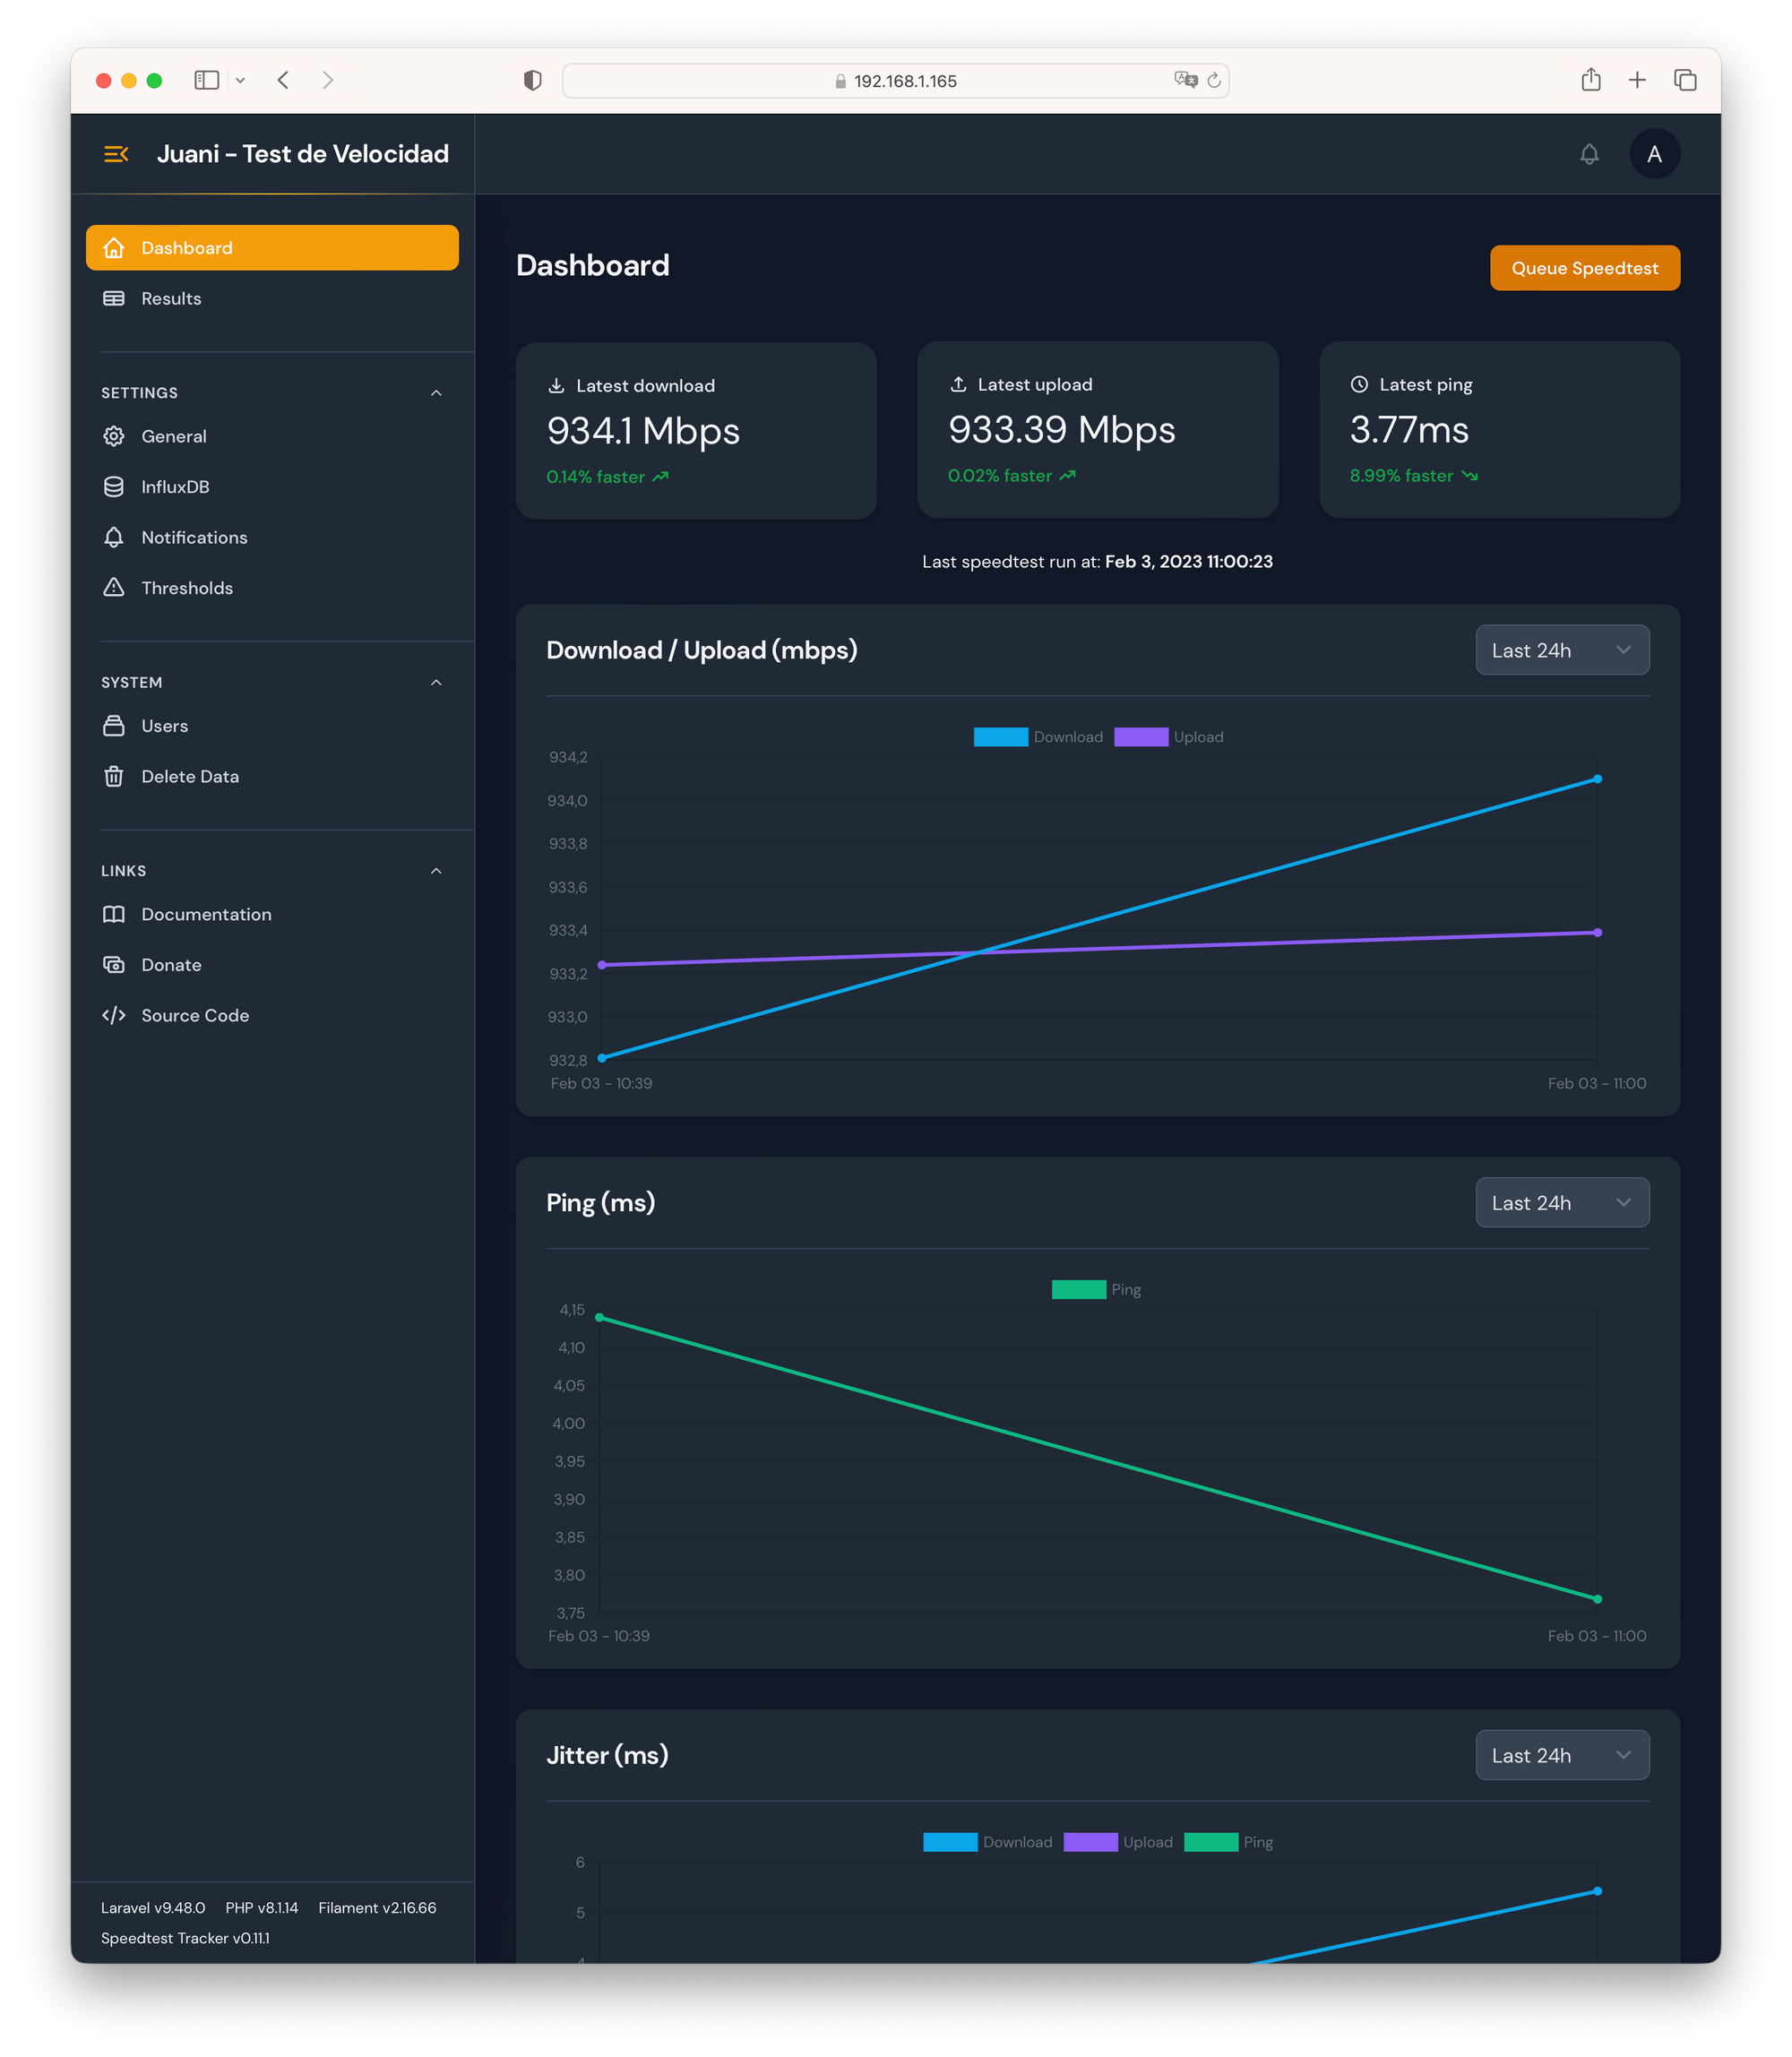The width and height of the screenshot is (1792, 2057).
Task: Open Last 24h dropdown on Jitter chart
Action: pyautogui.click(x=1562, y=1755)
